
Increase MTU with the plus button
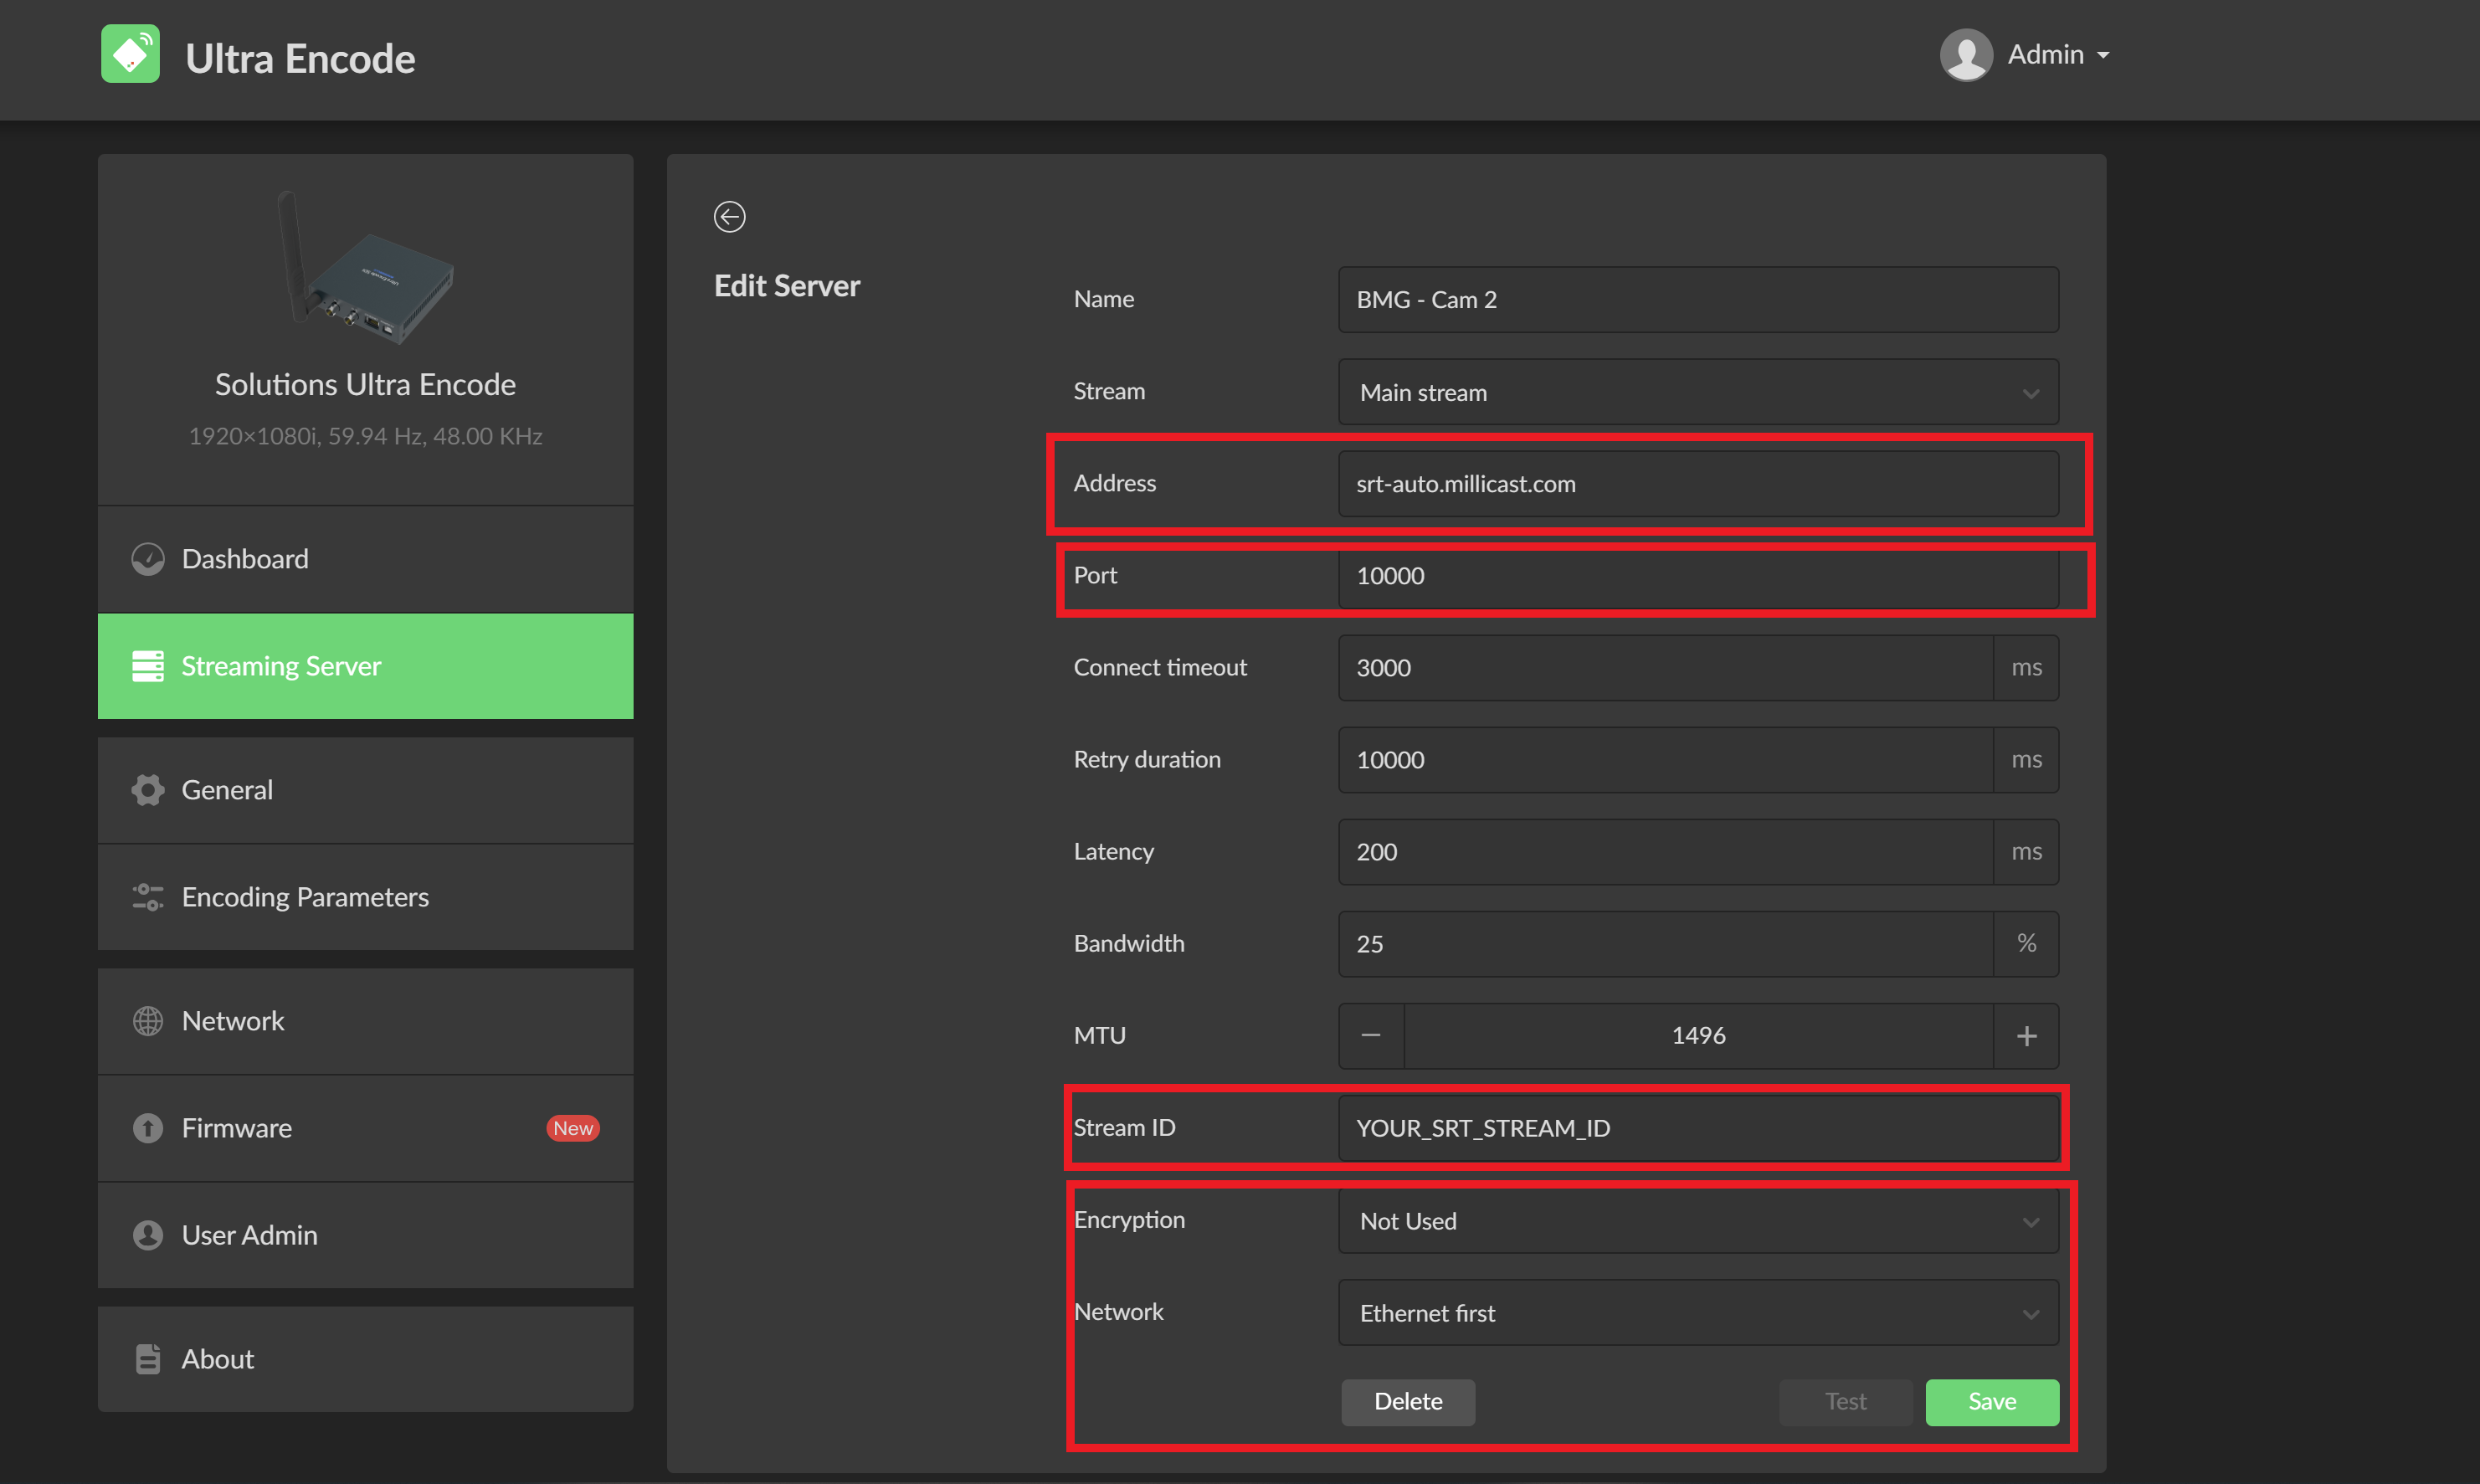pyautogui.click(x=2026, y=1036)
